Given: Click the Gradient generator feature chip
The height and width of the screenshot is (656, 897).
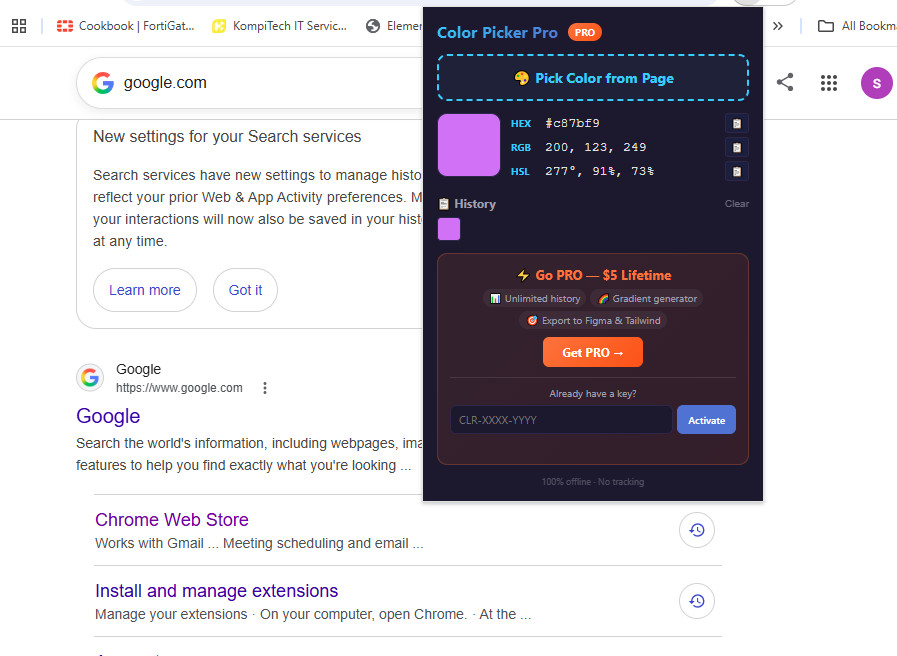Looking at the screenshot, I should [x=647, y=299].
